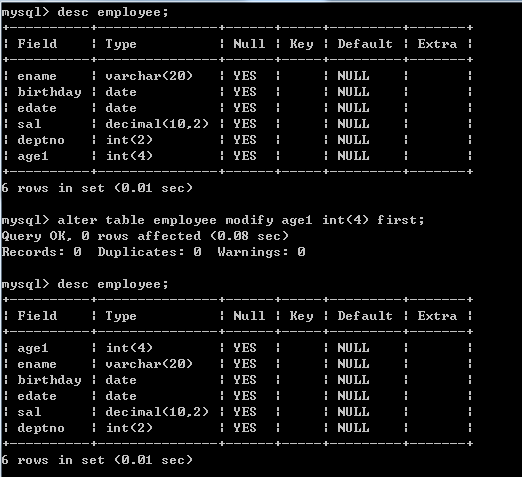This screenshot has width=522, height=477.
Task: Click 'deptno' field in the second table
Action: click(x=41, y=428)
